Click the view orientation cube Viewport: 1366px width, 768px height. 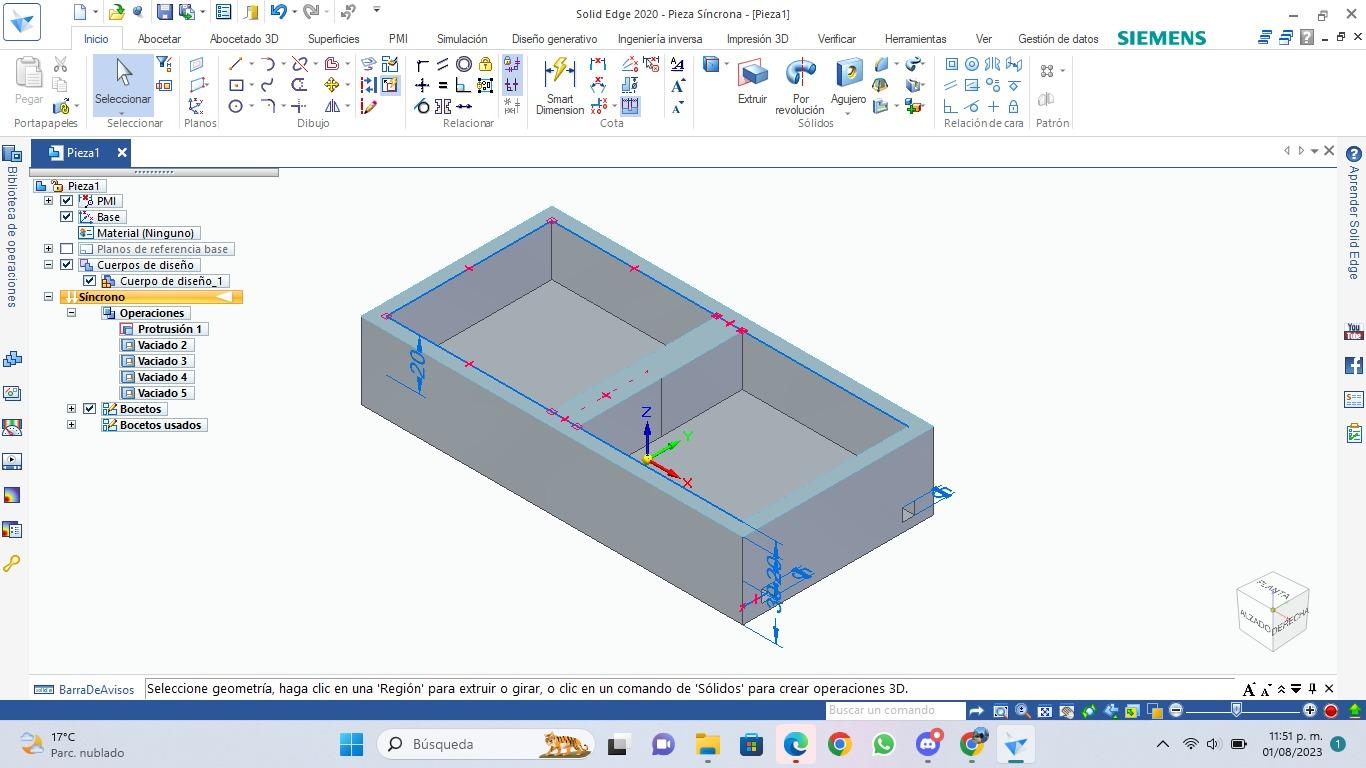coord(1273,612)
